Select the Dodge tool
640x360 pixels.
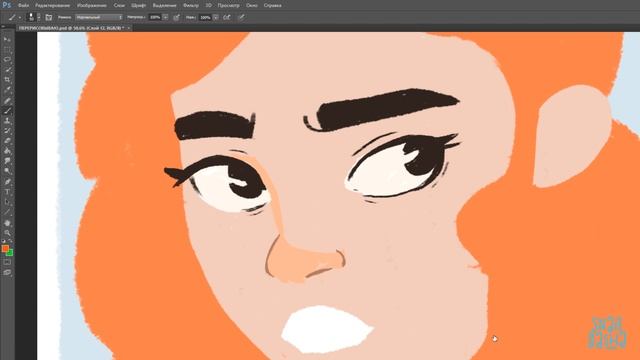[x=7, y=171]
